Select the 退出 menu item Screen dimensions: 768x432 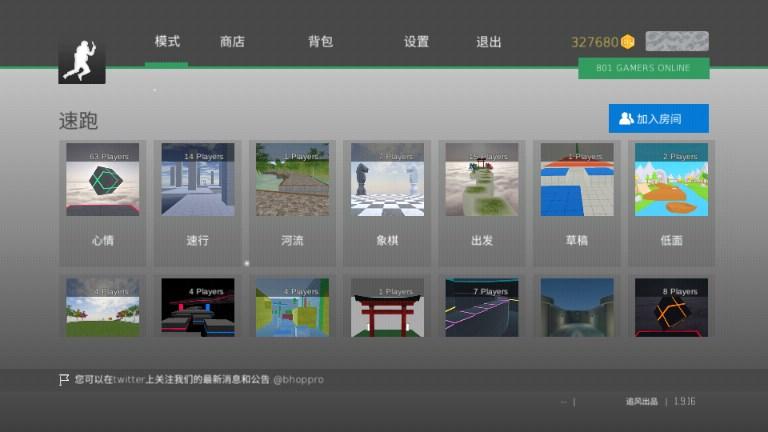click(489, 42)
